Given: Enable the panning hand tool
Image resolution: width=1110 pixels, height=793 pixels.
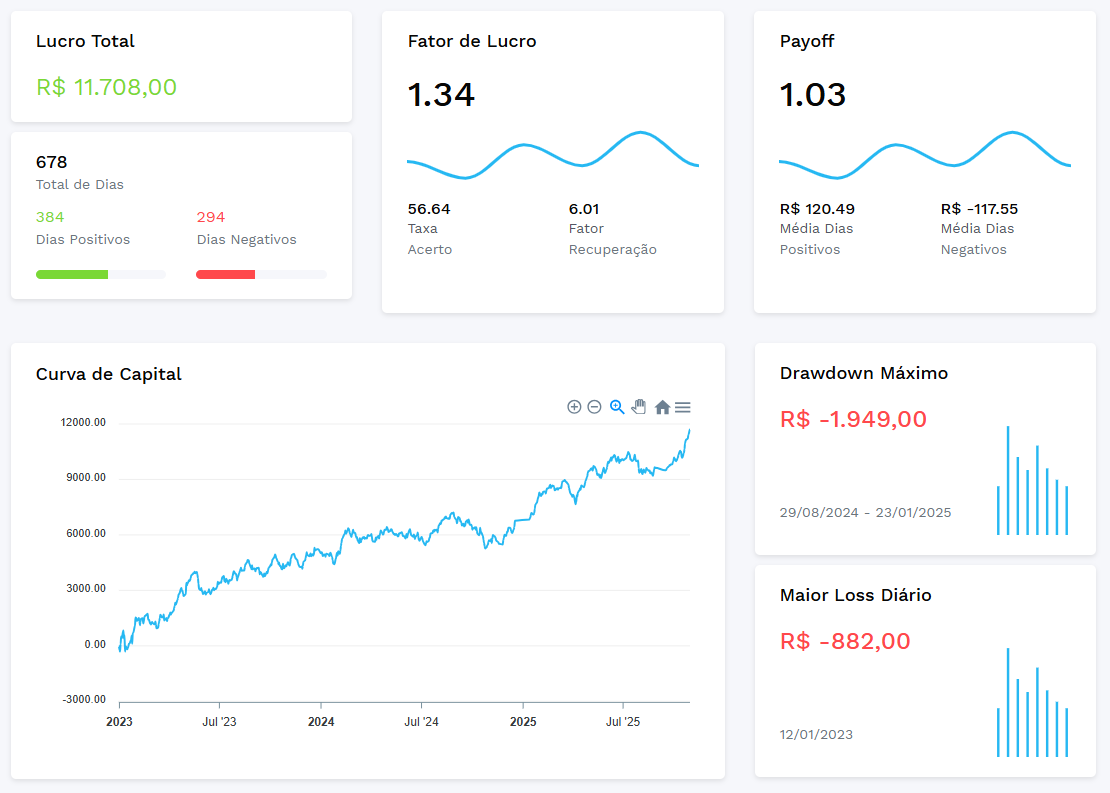Looking at the screenshot, I should click(639, 407).
